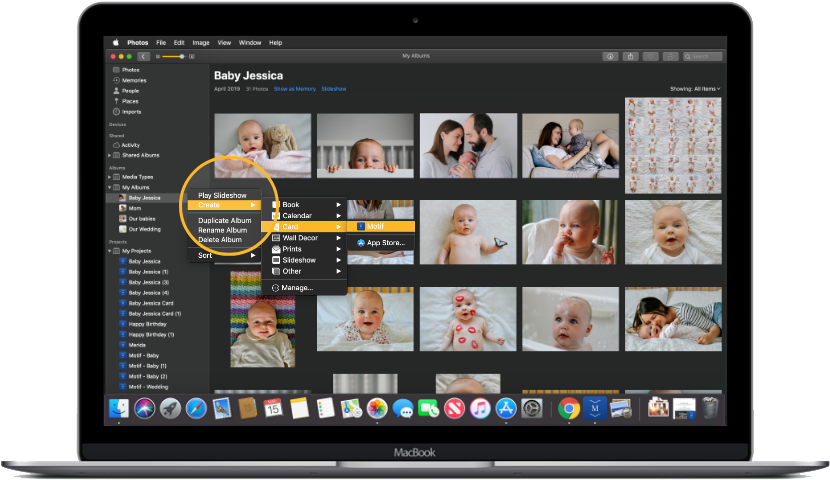Open the Info button in toolbar
This screenshot has width=830, height=480.
coord(610,56)
